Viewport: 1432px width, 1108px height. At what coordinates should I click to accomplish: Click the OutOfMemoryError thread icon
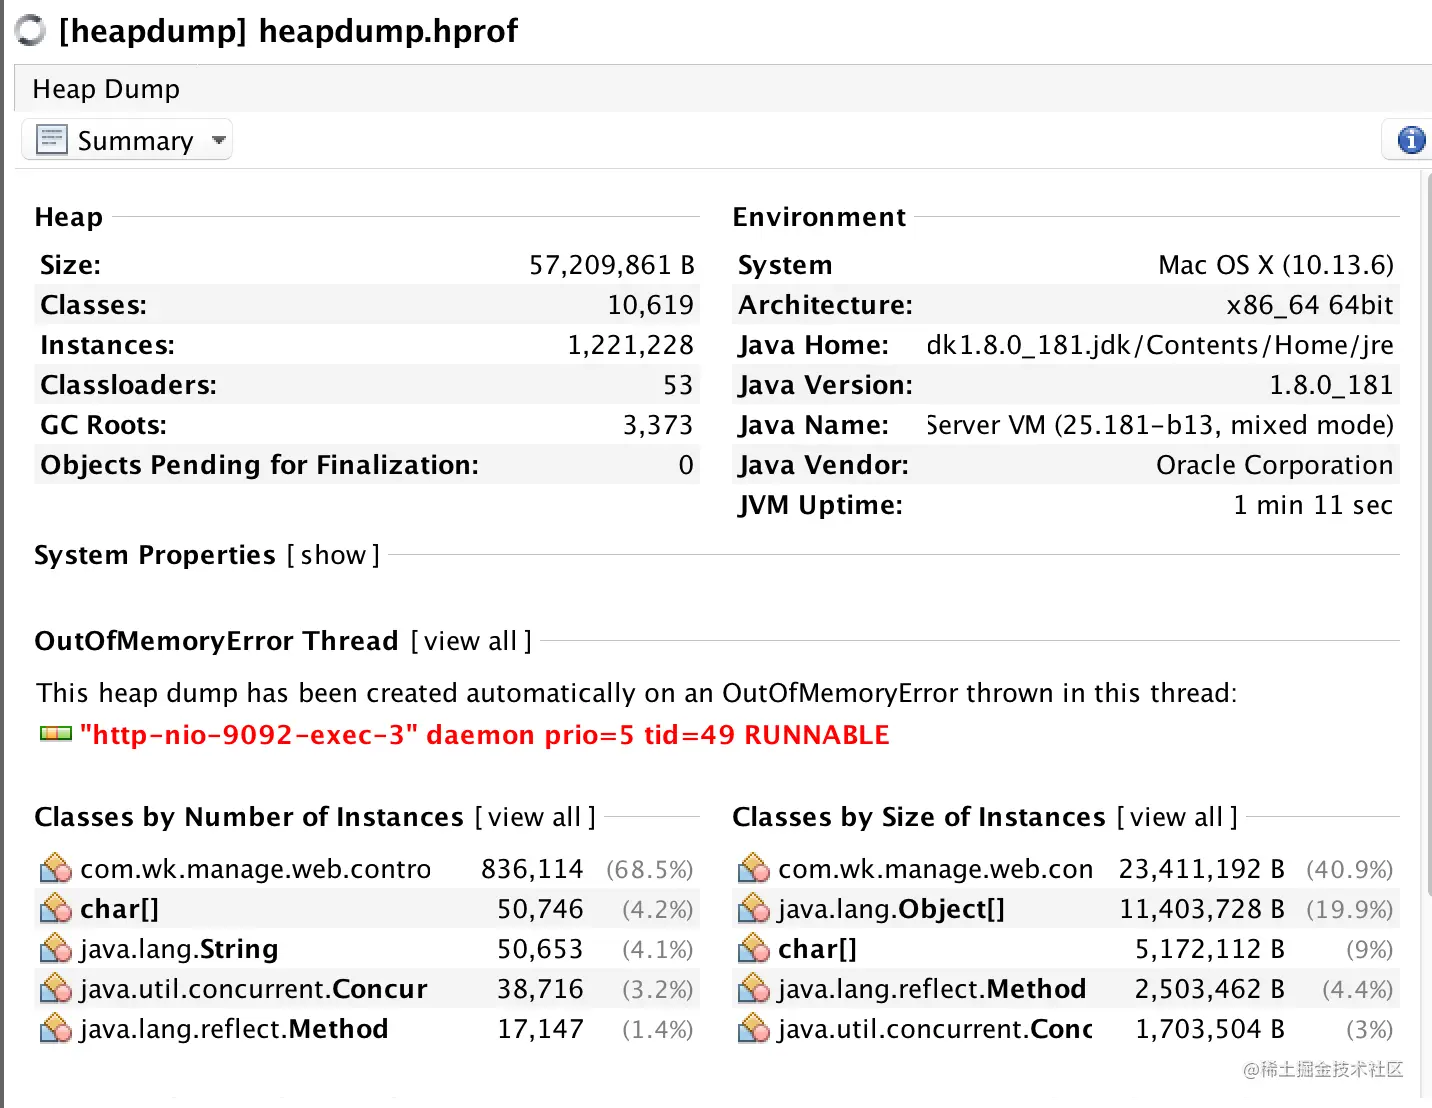pos(56,734)
